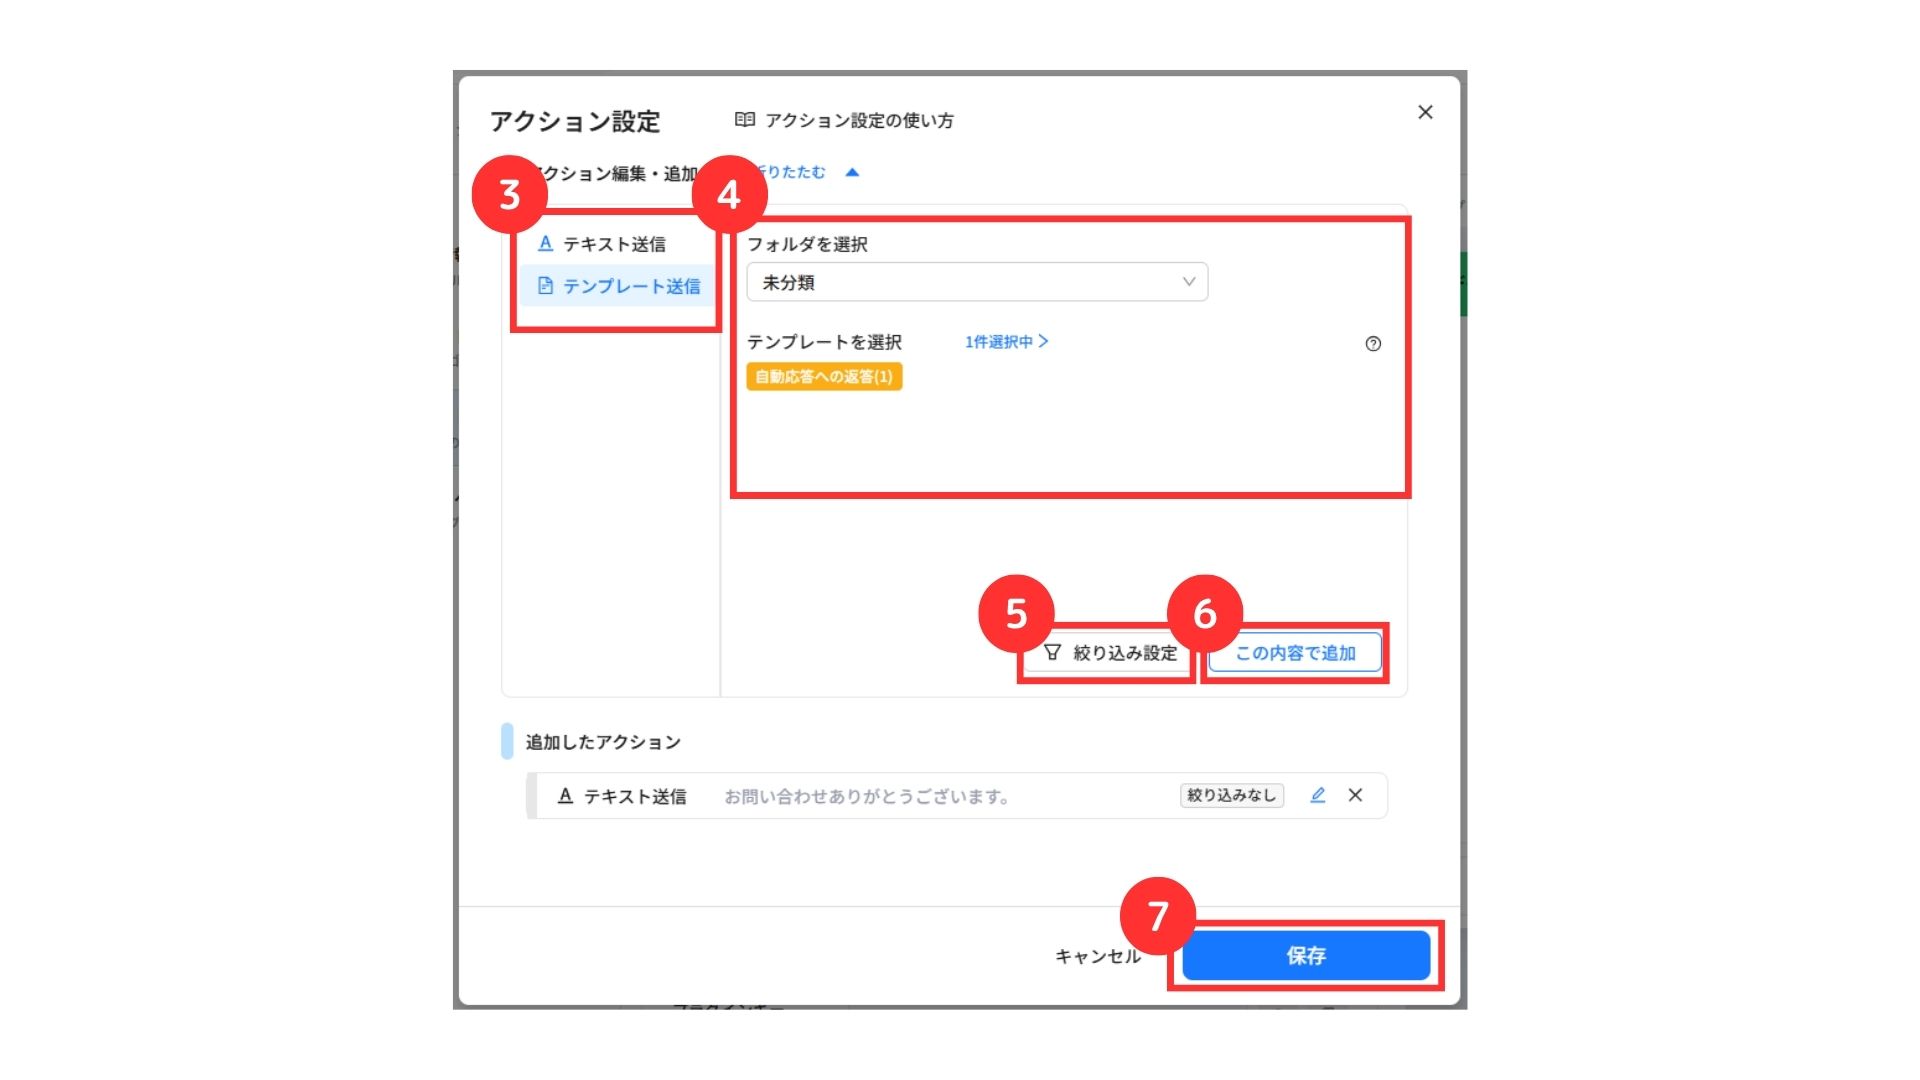Image resolution: width=1920 pixels, height=1080 pixels.
Task: Click the 保存 button
Action: (x=1306, y=956)
